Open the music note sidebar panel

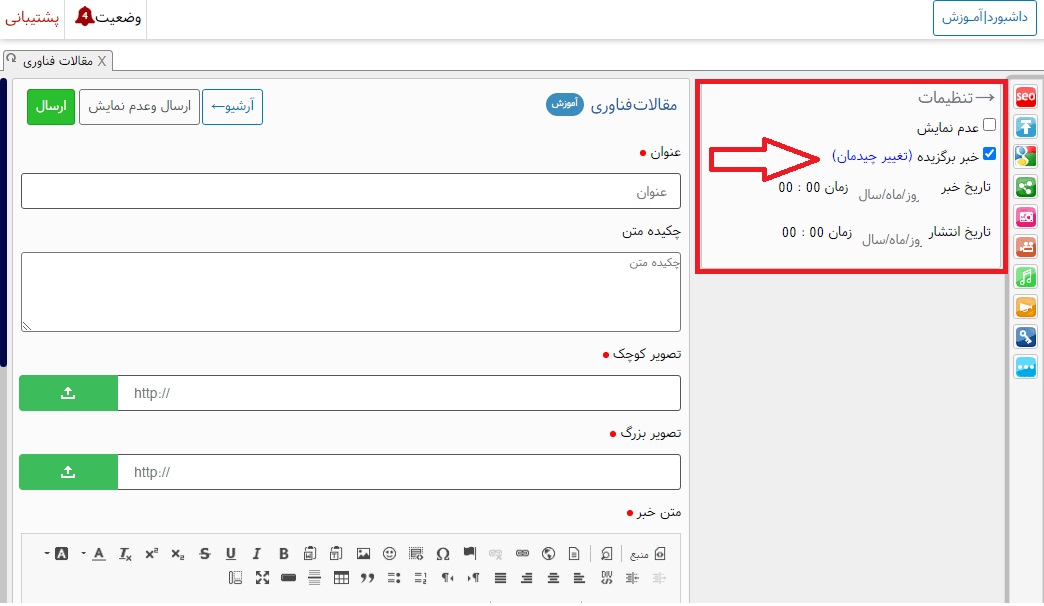pos(1025,277)
